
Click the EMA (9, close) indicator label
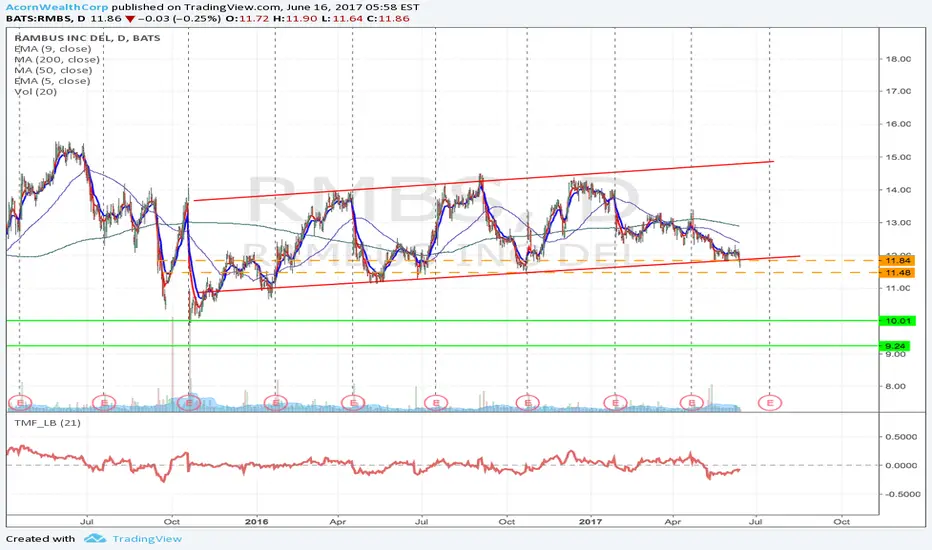pyautogui.click(x=53, y=49)
